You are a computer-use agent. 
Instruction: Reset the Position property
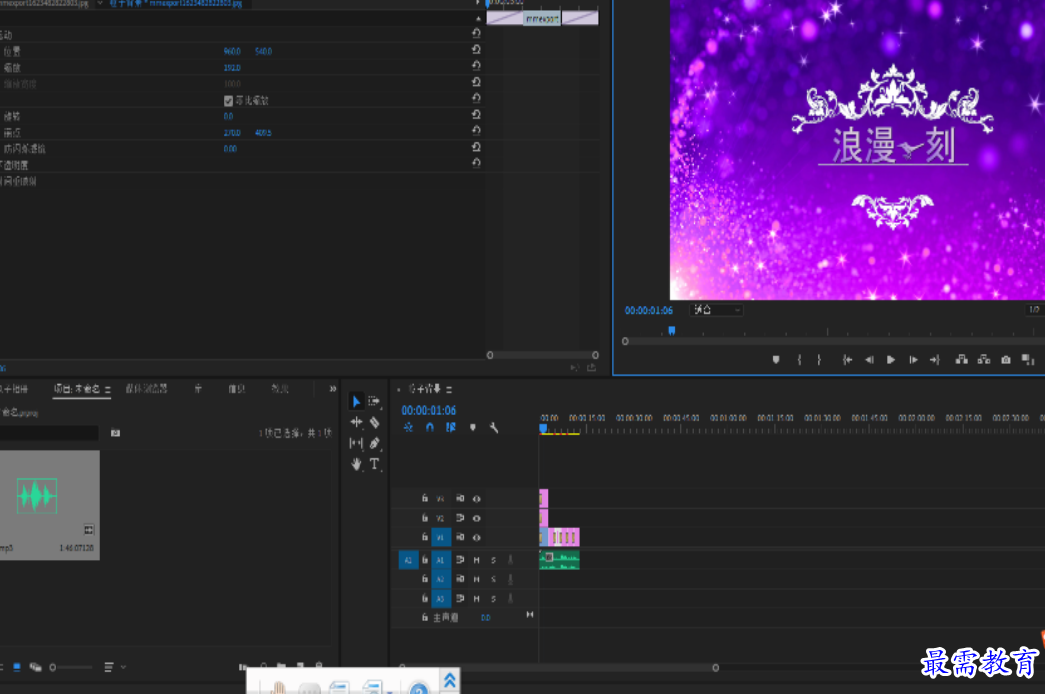tap(476, 49)
